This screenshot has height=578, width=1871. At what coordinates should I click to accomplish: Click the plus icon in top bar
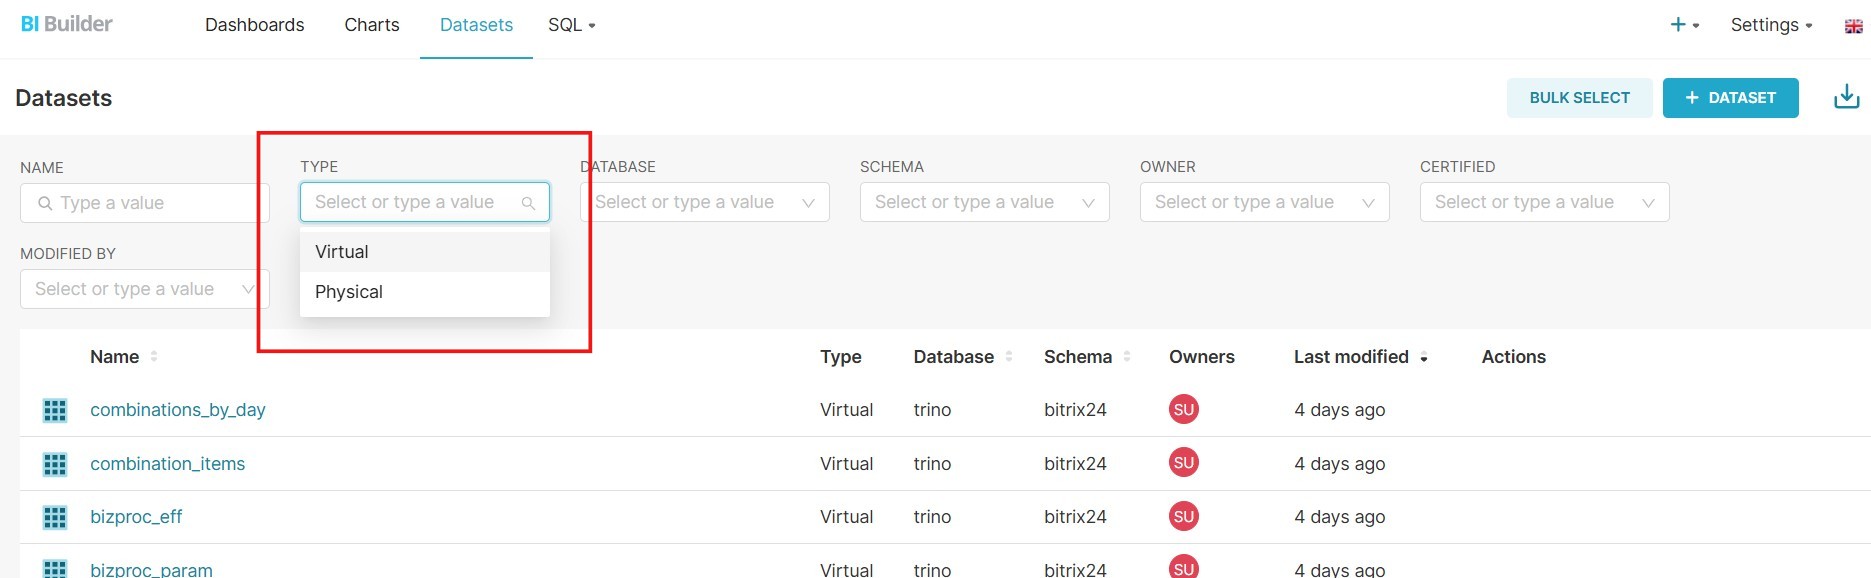pos(1679,25)
